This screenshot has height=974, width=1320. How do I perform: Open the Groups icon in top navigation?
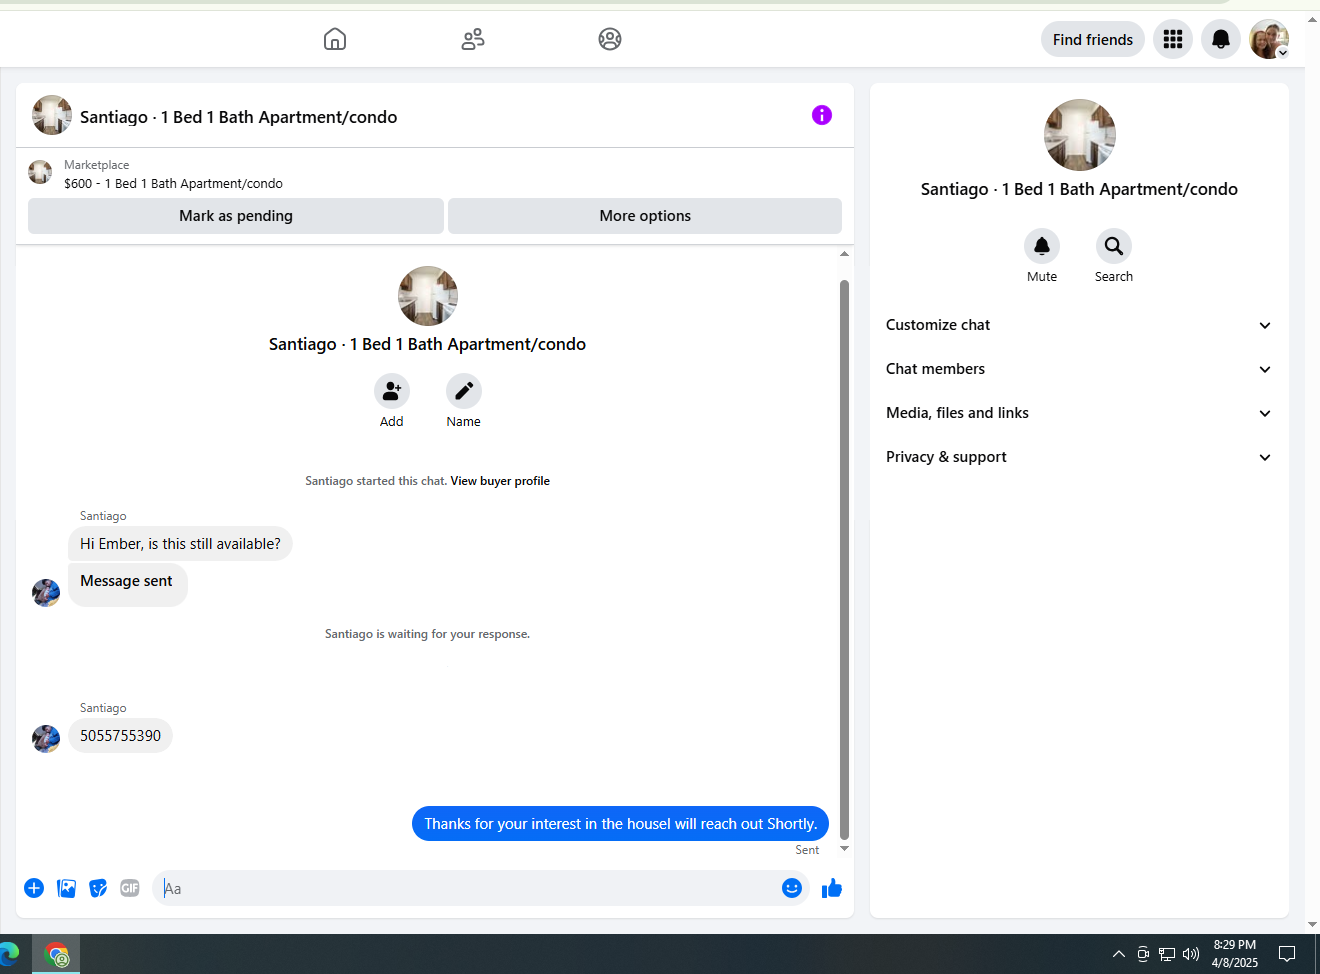(x=610, y=39)
